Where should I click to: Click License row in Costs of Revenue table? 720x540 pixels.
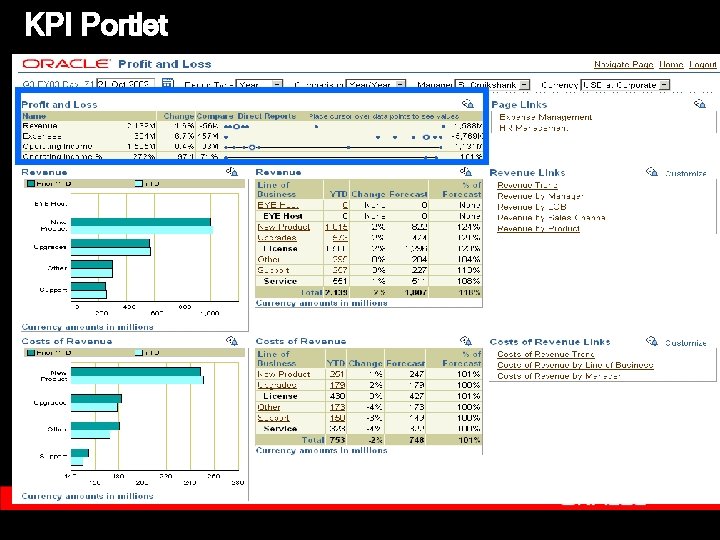[x=369, y=396]
